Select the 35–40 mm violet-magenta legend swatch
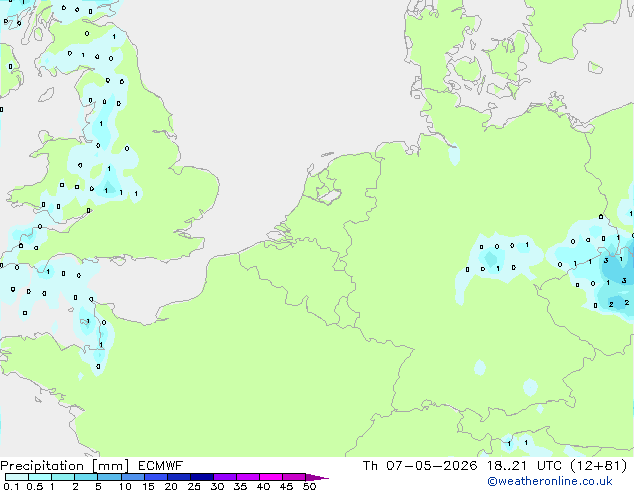This screenshot has width=634, height=490. click(x=247, y=477)
